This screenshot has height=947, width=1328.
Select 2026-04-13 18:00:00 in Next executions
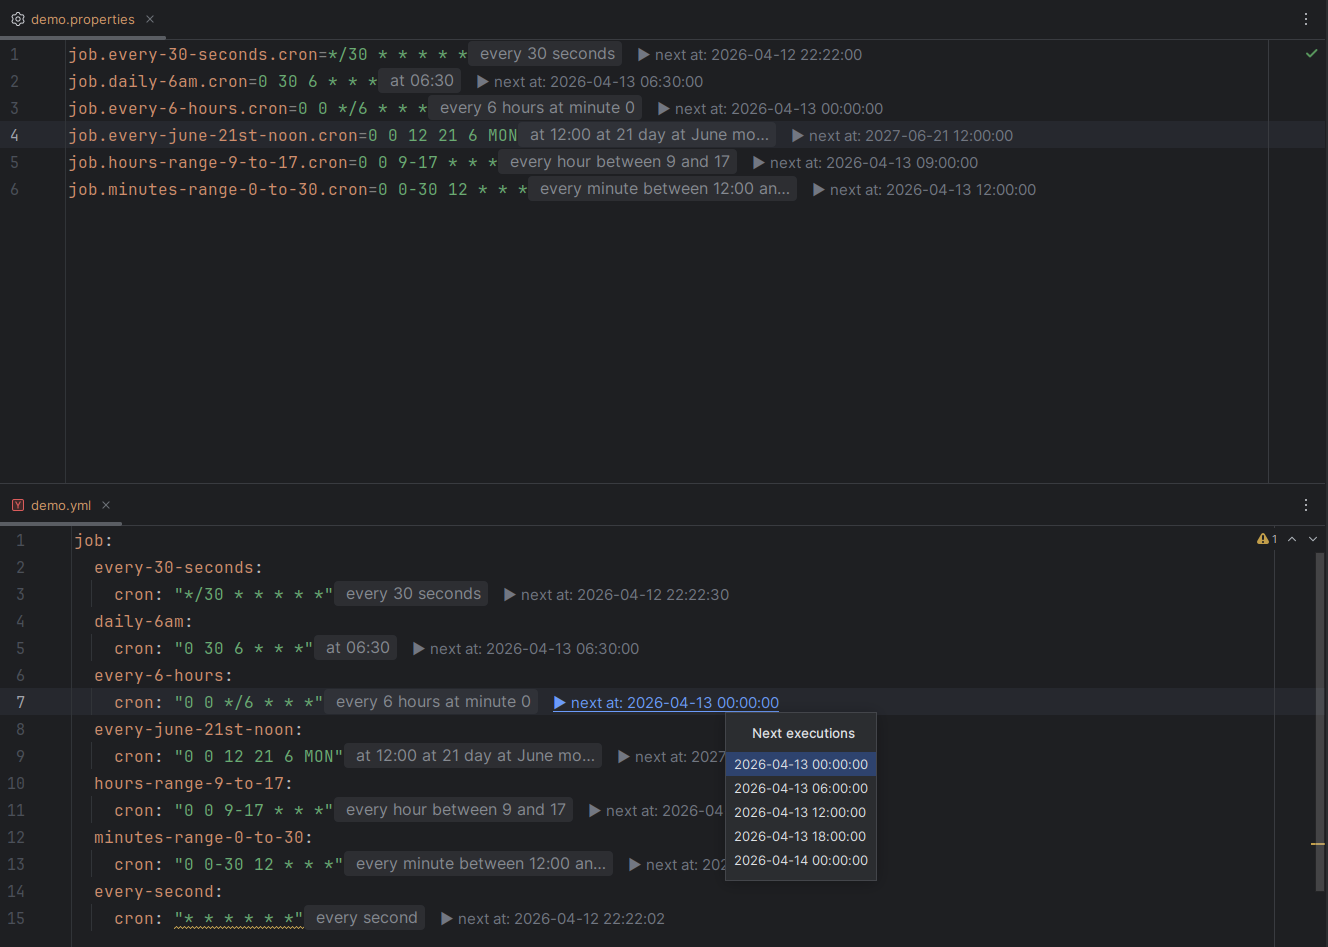click(801, 836)
